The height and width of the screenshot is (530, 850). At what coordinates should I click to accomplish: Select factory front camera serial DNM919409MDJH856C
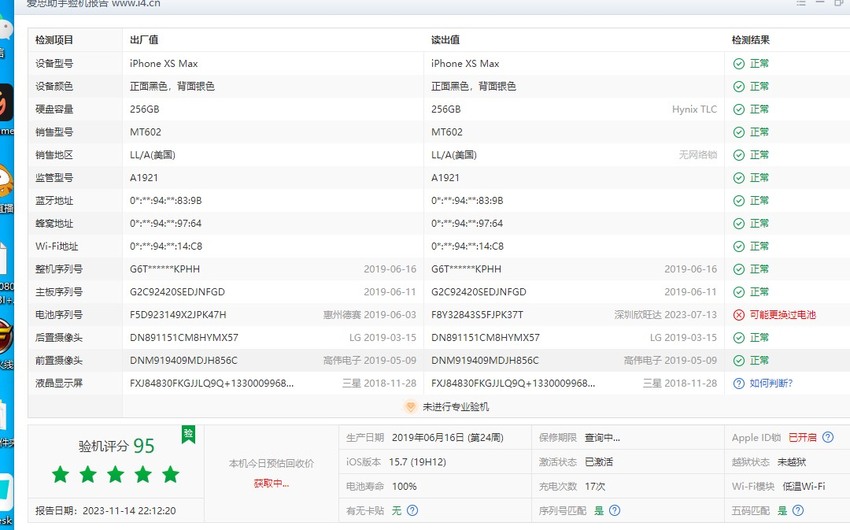[x=184, y=360]
